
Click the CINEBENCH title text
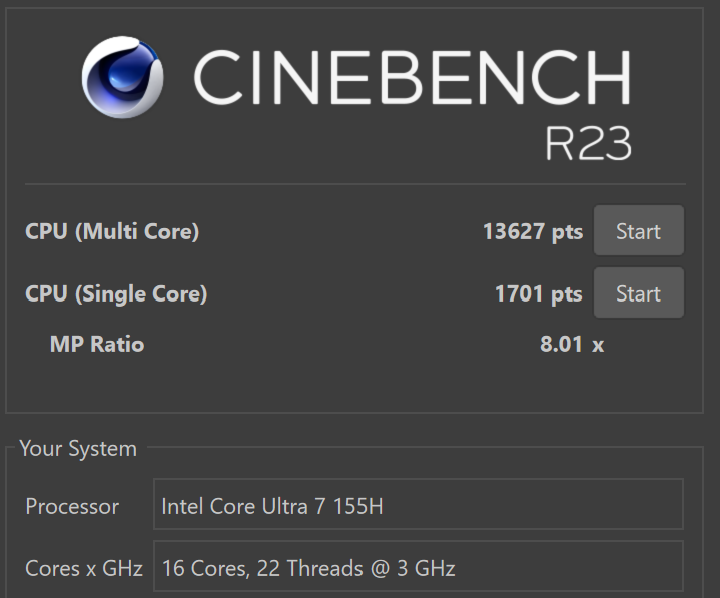pos(411,78)
